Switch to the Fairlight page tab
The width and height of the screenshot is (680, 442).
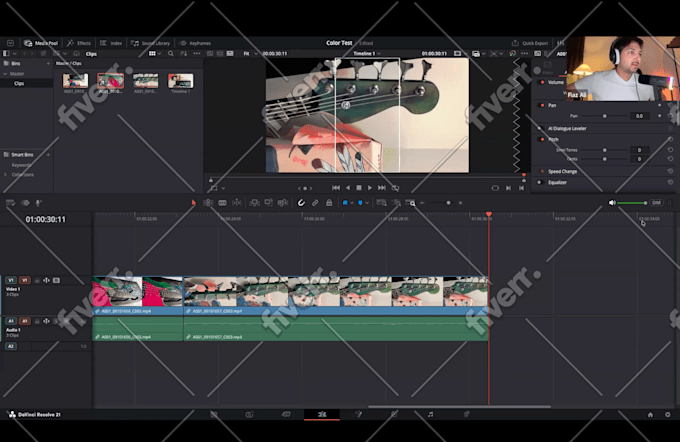[x=430, y=415]
